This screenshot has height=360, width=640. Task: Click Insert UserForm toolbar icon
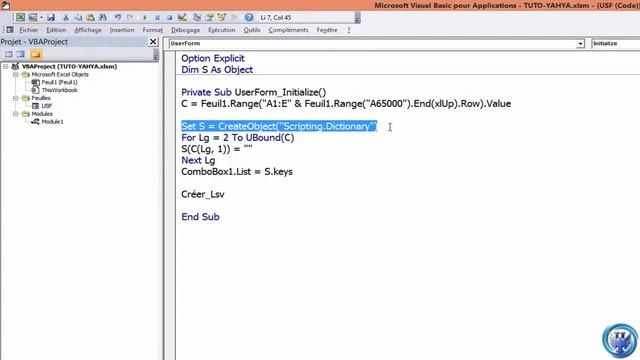[33, 18]
